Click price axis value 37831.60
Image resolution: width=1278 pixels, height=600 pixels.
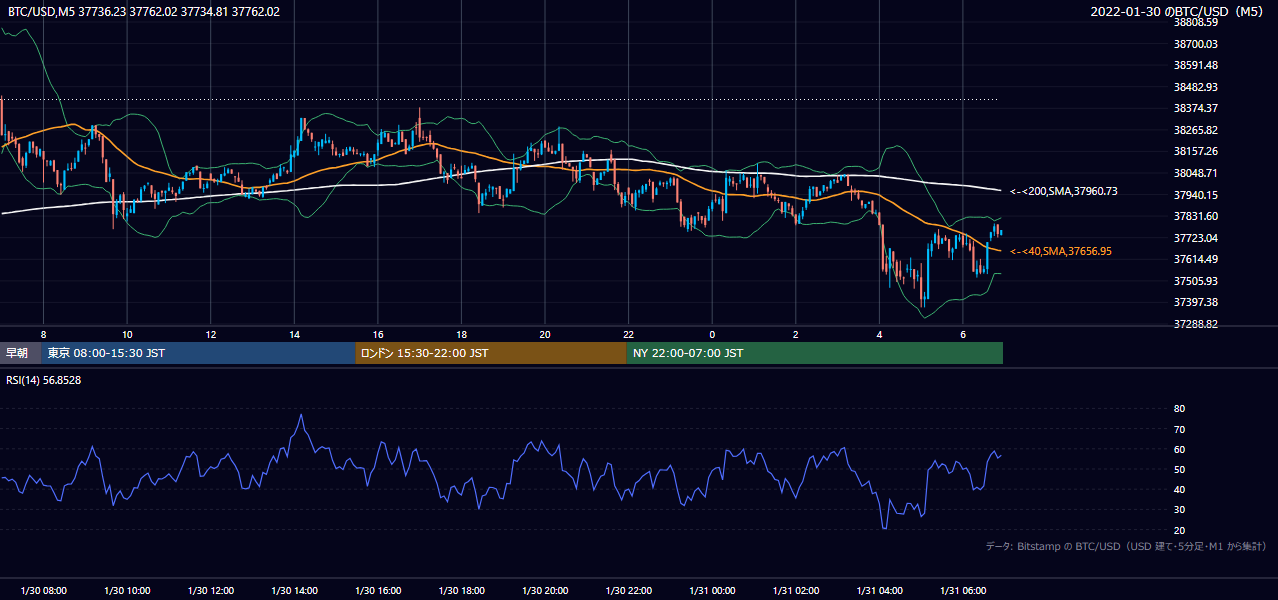tap(1196, 216)
